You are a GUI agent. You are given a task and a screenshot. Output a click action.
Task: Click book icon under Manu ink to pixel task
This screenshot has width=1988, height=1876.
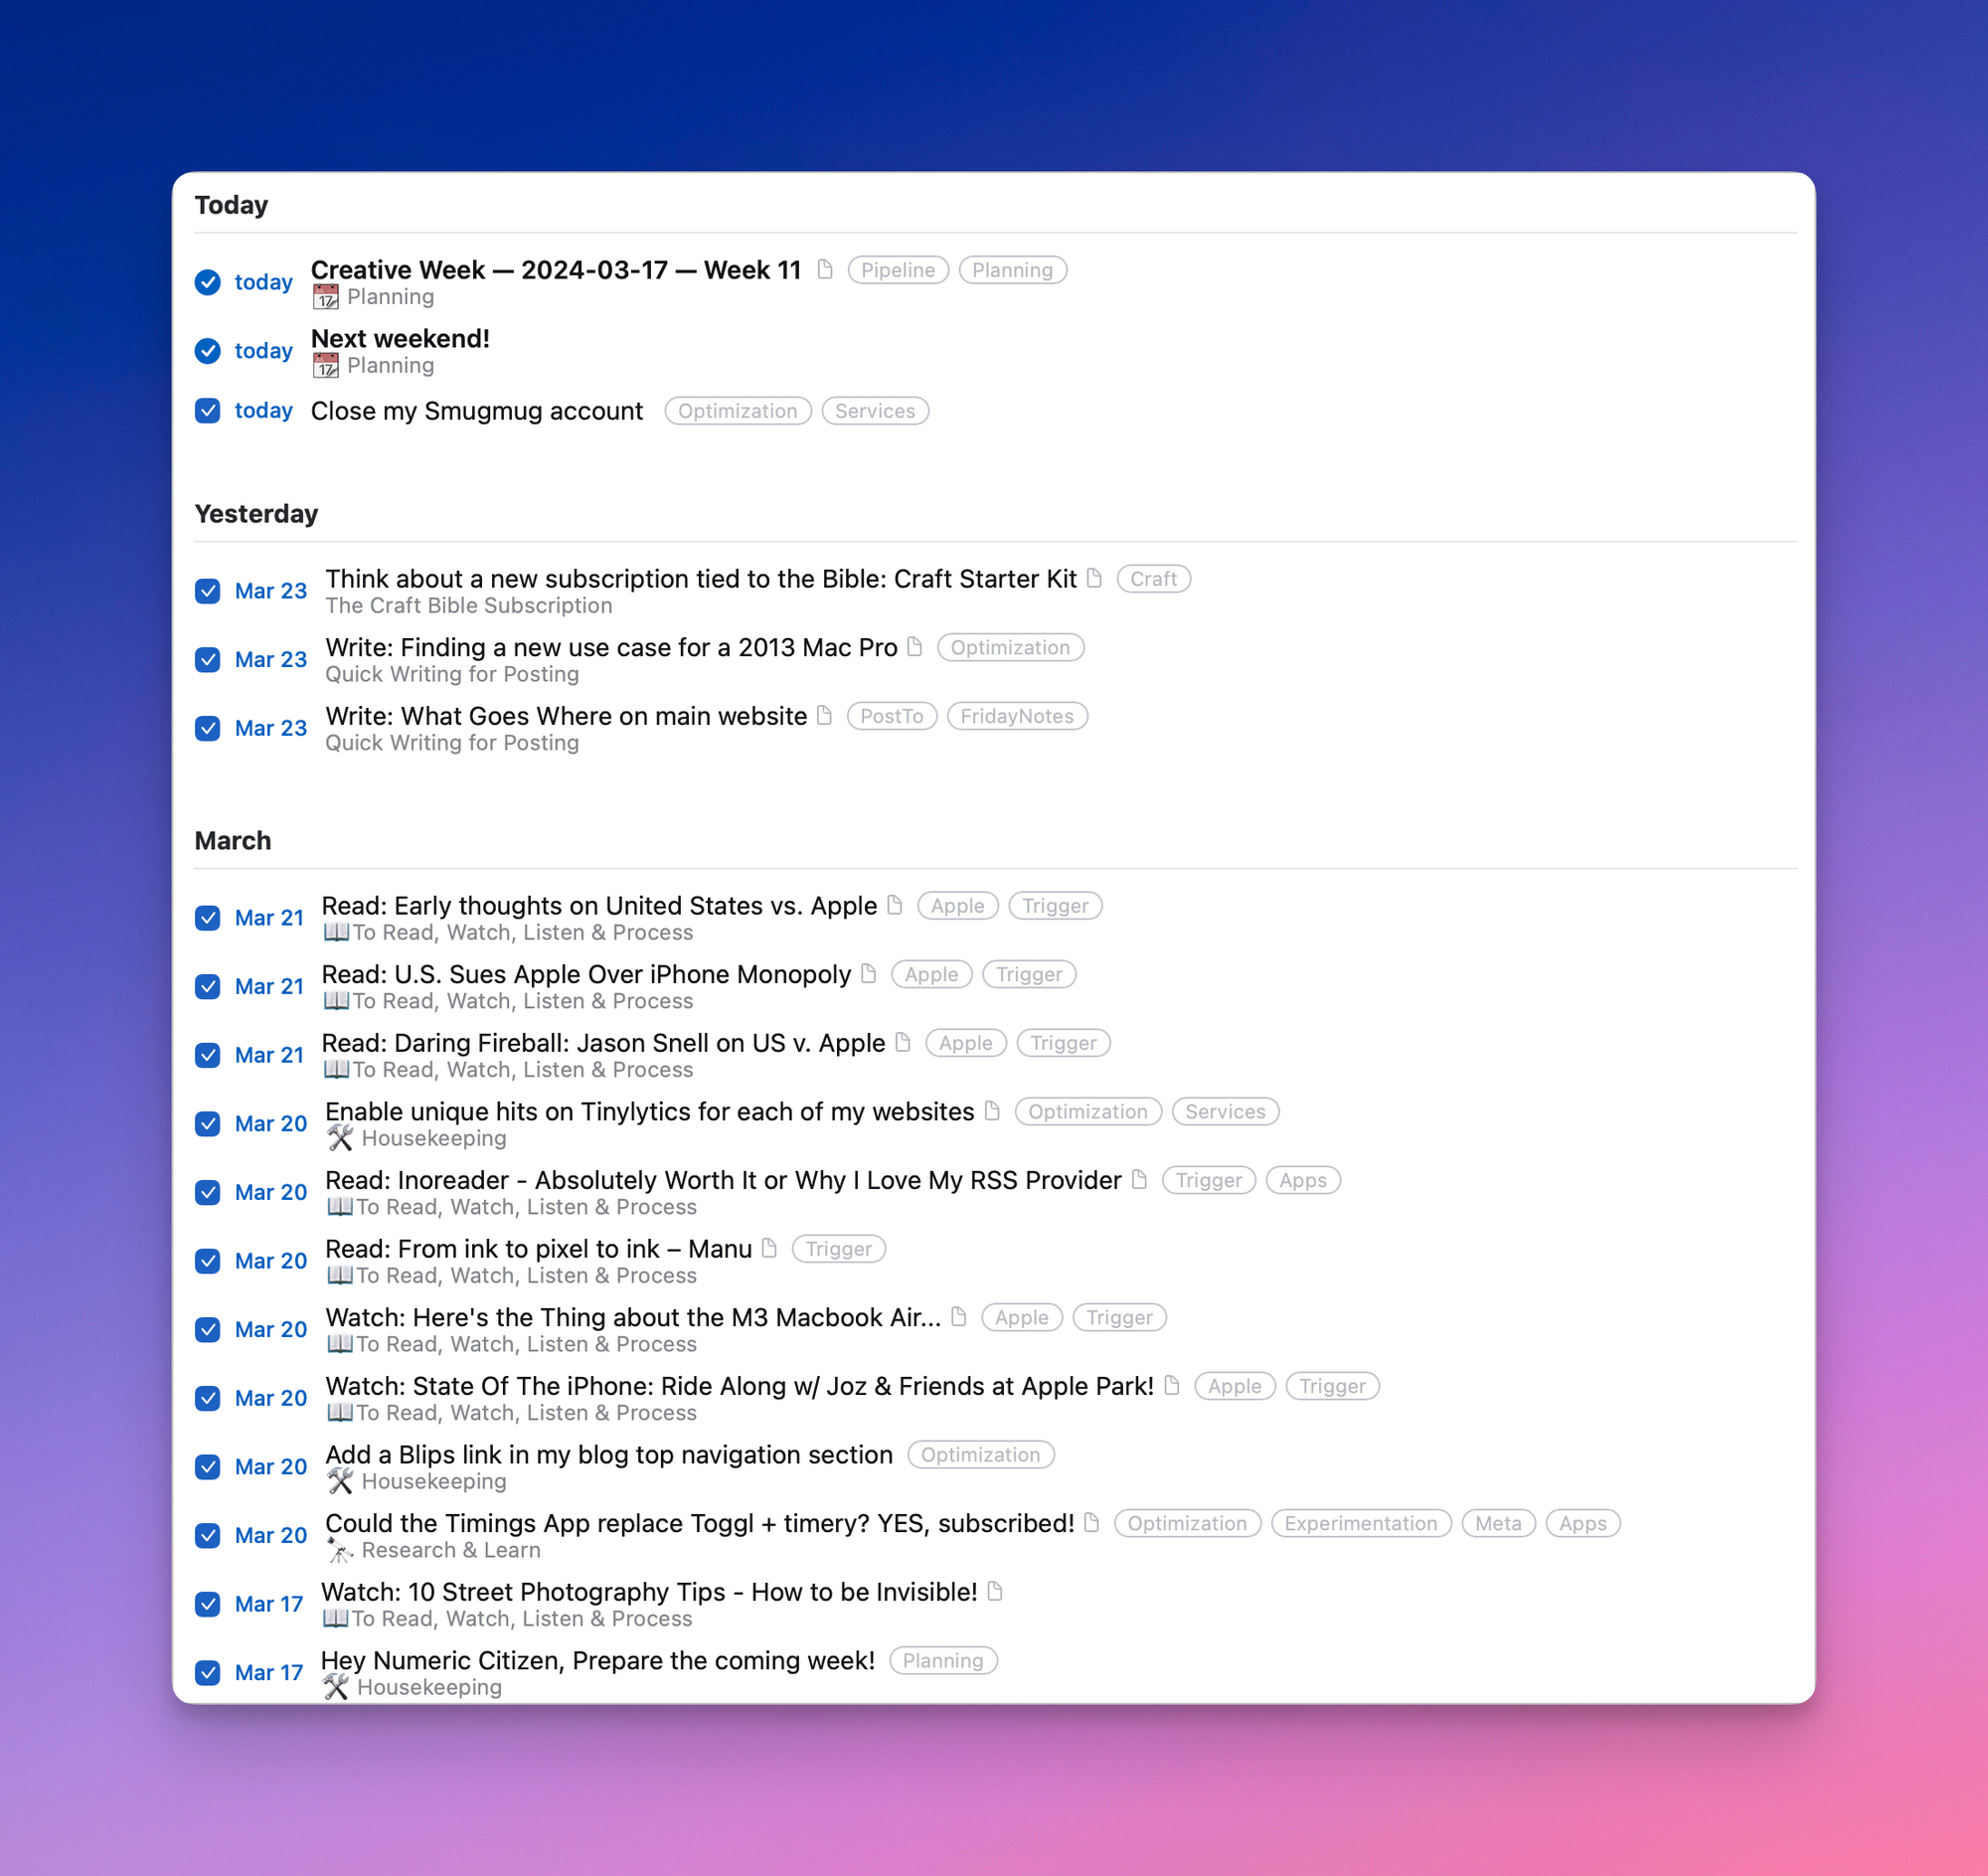point(339,1275)
